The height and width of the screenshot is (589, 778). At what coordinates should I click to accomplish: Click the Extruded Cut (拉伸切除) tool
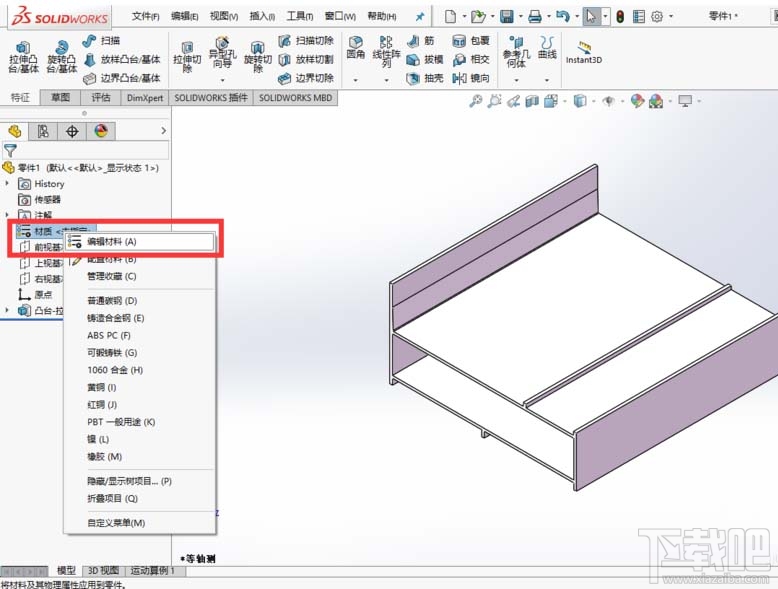click(x=187, y=58)
